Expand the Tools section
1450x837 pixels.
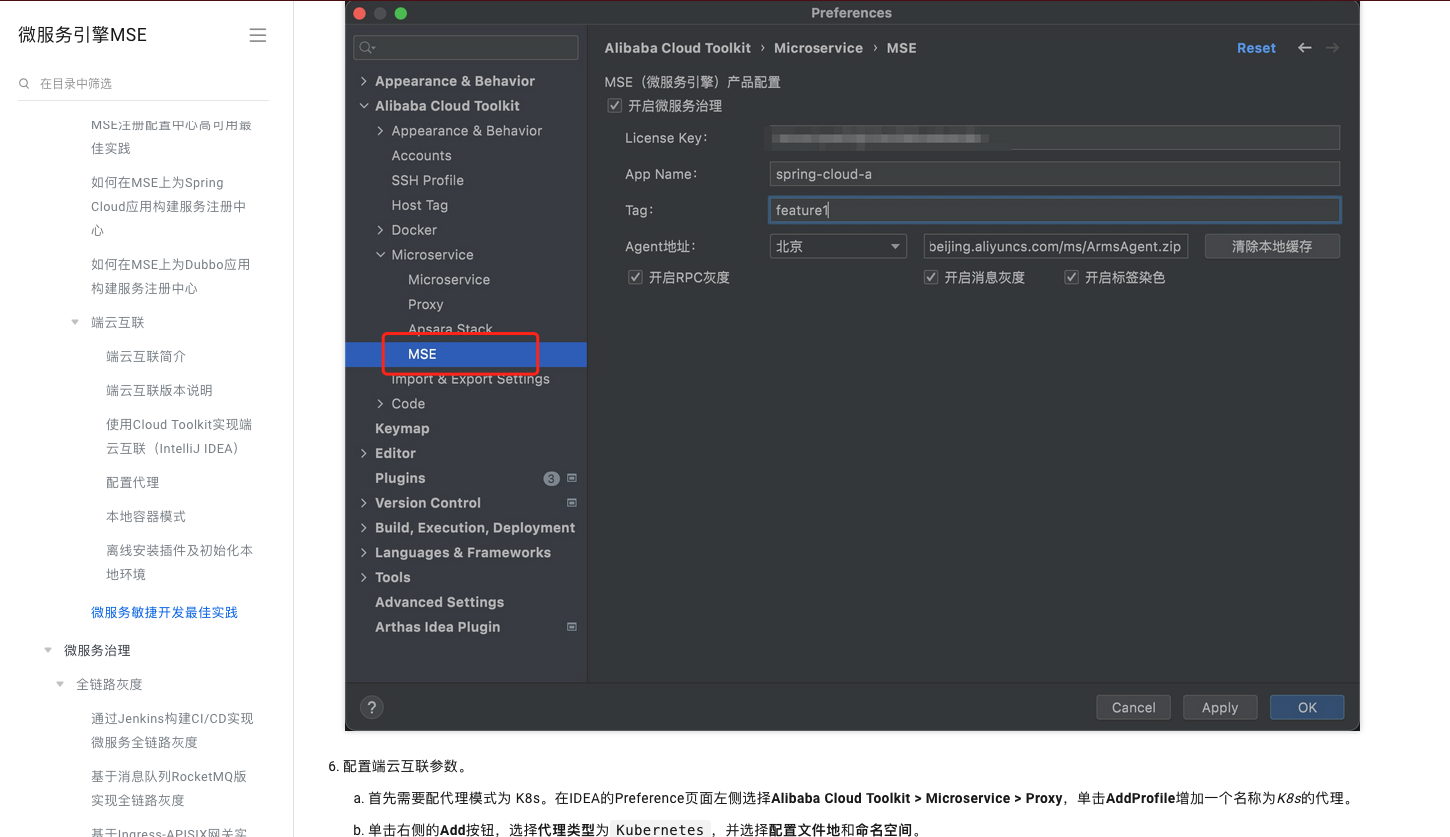(x=364, y=577)
